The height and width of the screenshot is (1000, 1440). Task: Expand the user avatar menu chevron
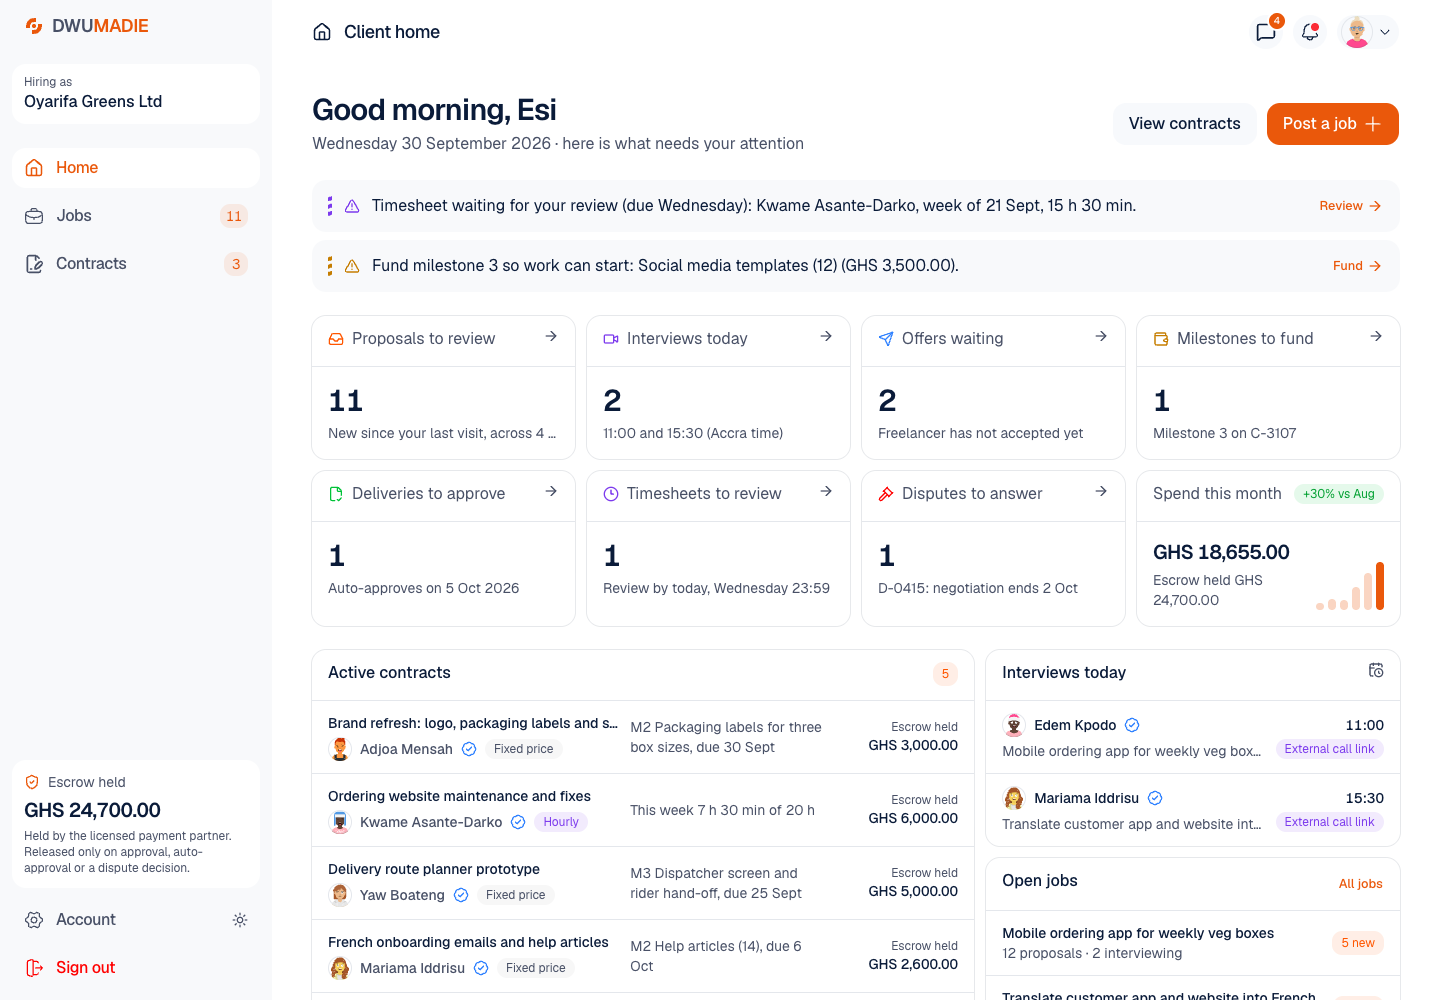pyautogui.click(x=1385, y=32)
